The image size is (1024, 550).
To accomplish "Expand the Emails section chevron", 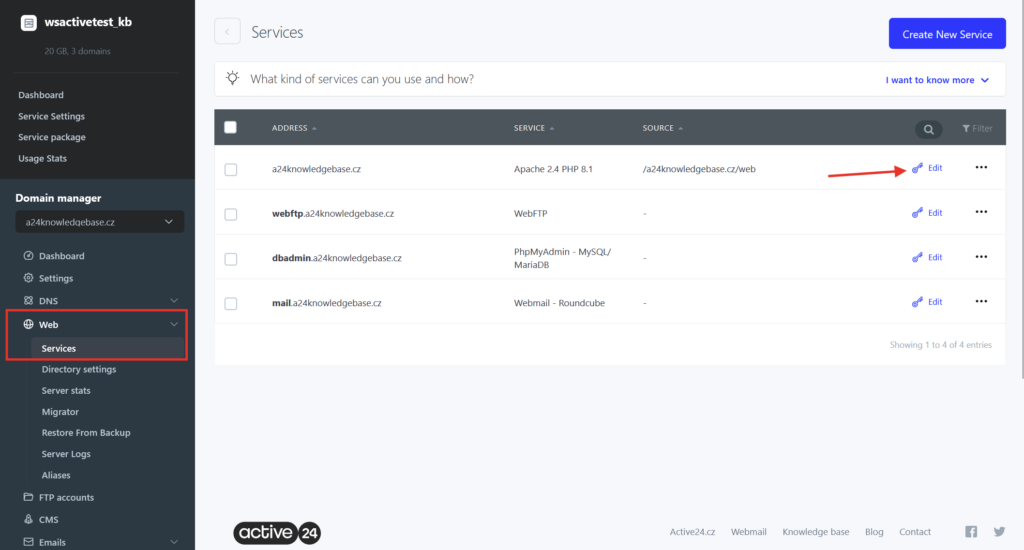I will pos(174,542).
